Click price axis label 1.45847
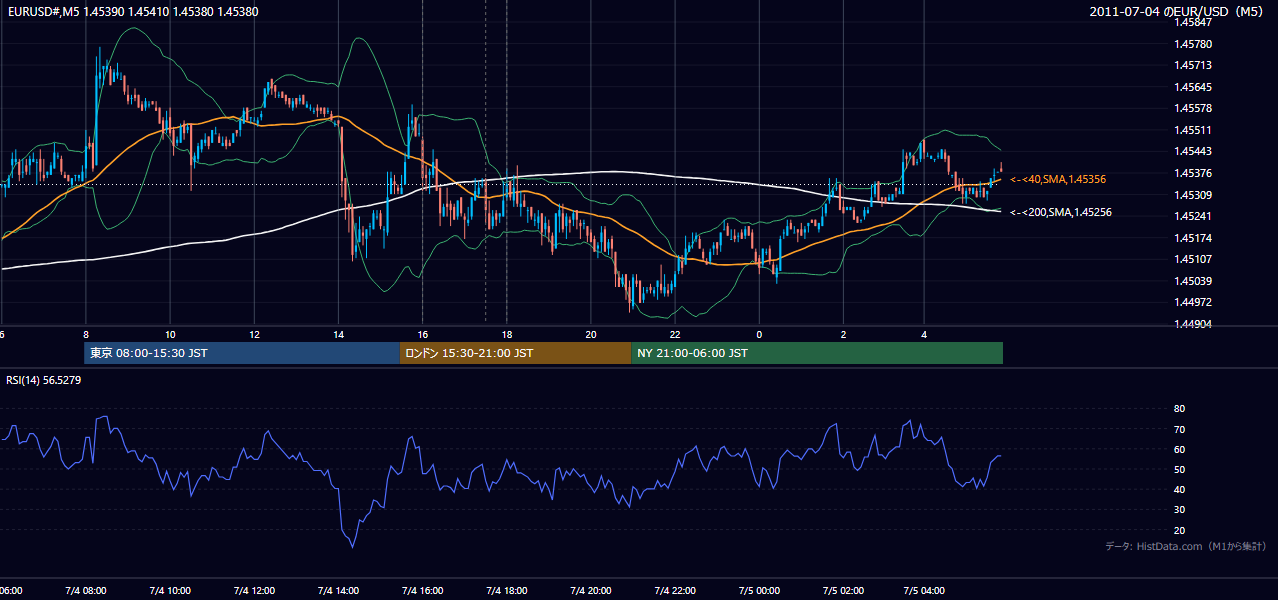Image resolution: width=1278 pixels, height=600 pixels. (x=1192, y=22)
